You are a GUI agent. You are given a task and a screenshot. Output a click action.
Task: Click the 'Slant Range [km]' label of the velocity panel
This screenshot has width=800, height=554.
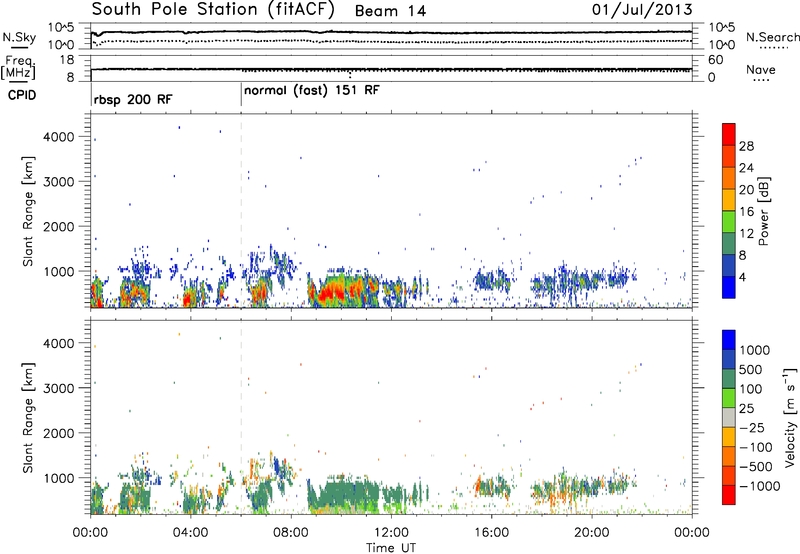click(28, 418)
